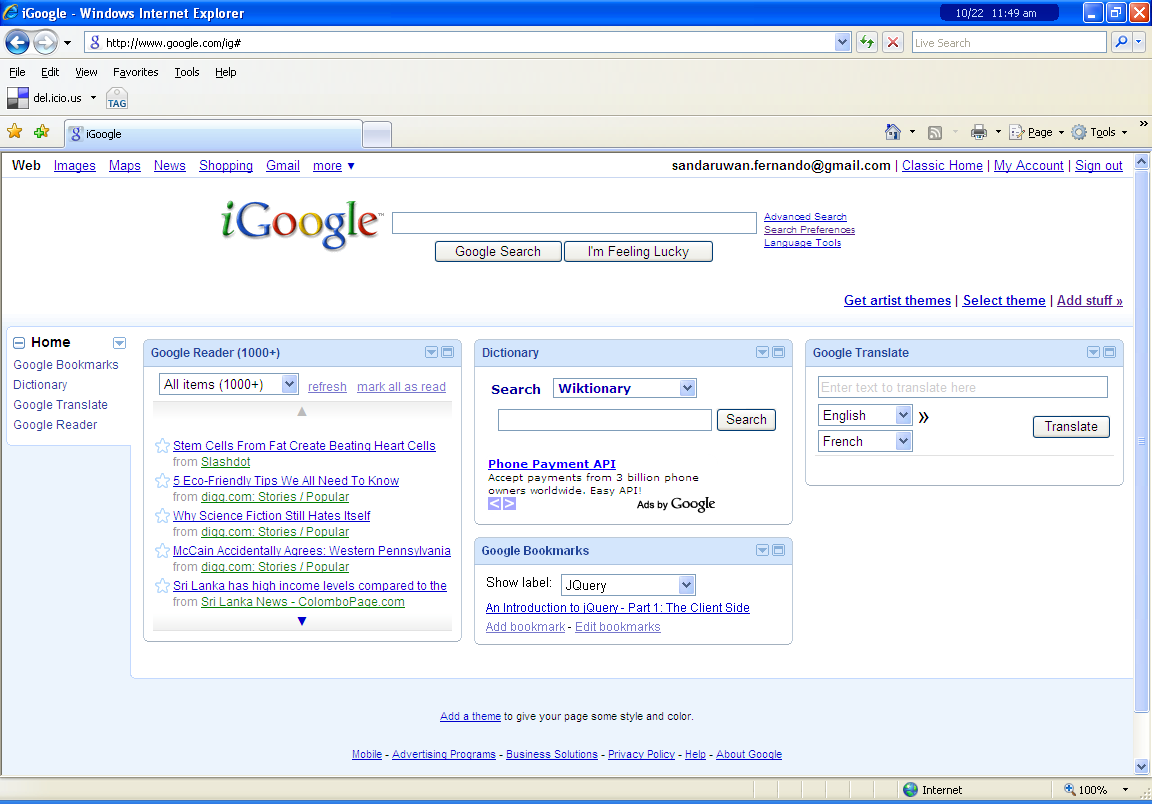Stop loading with the red X icon
Image resolution: width=1152 pixels, height=804 pixels.
[x=893, y=43]
